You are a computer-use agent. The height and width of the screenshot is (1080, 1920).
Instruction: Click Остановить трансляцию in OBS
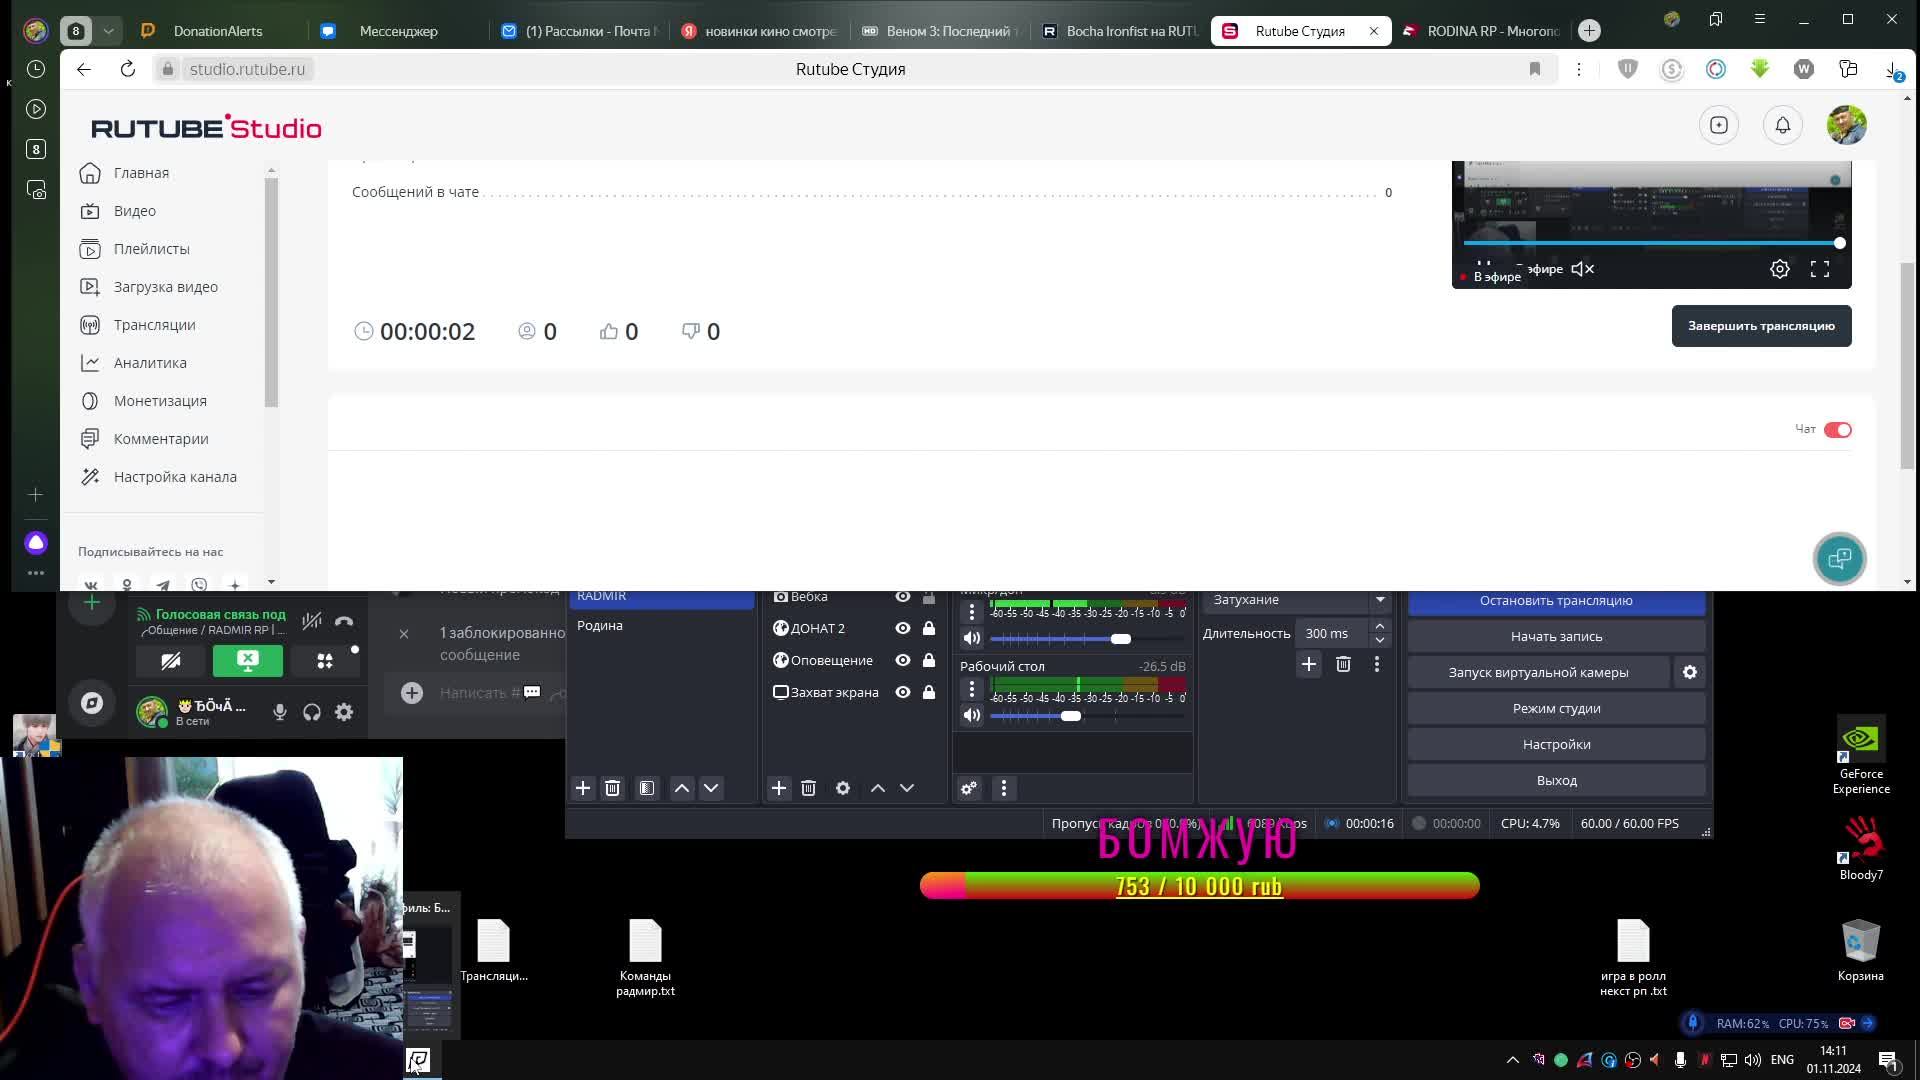click(1555, 601)
